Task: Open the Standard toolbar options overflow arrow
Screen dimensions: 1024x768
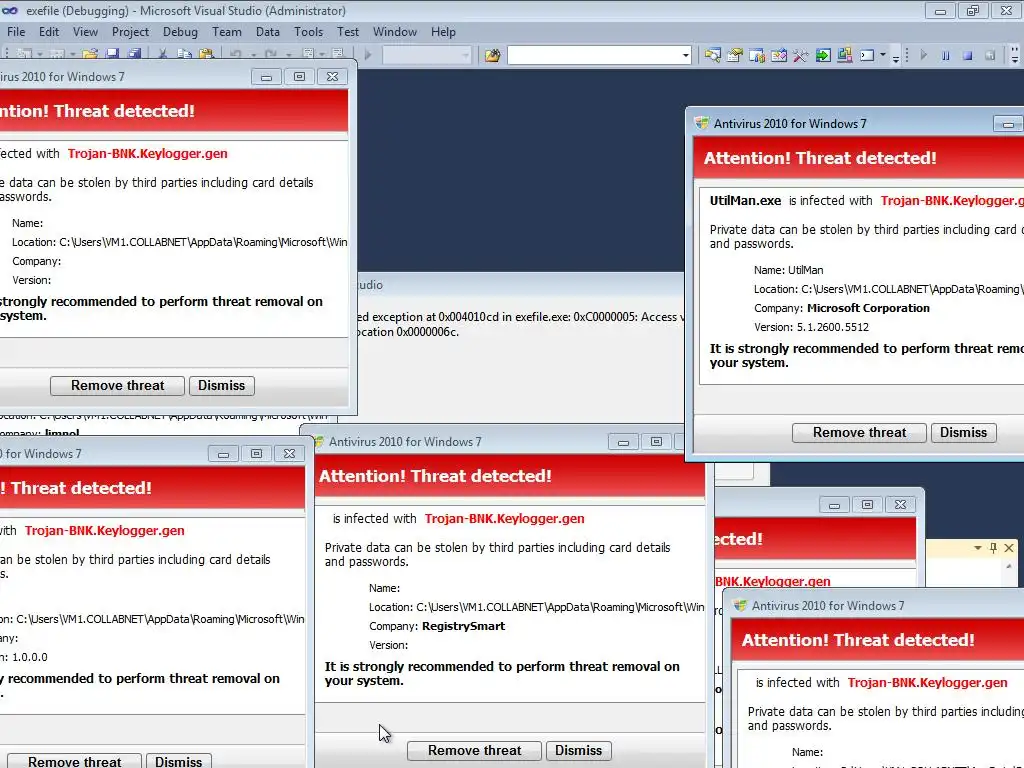Action: coord(895,58)
